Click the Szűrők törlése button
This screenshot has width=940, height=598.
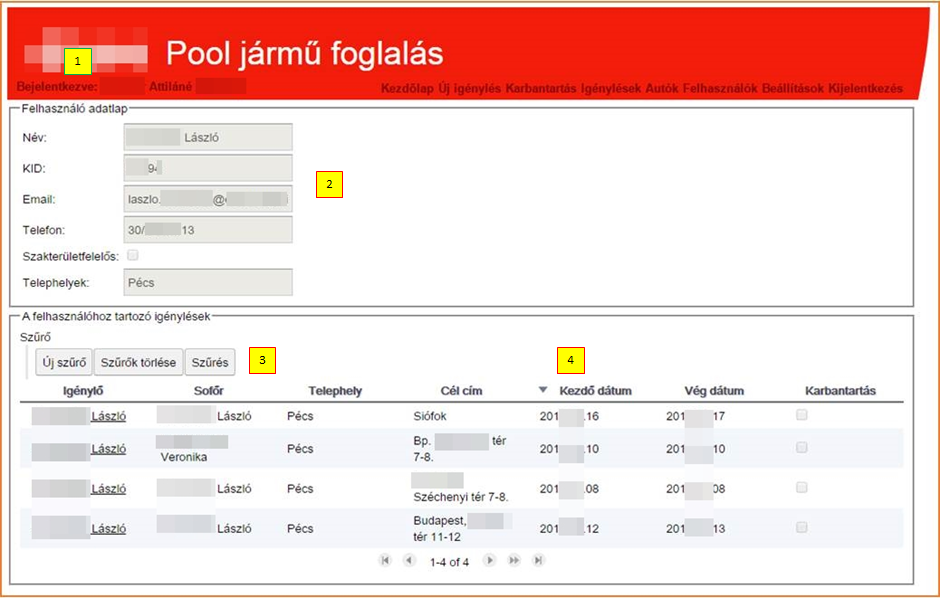139,362
